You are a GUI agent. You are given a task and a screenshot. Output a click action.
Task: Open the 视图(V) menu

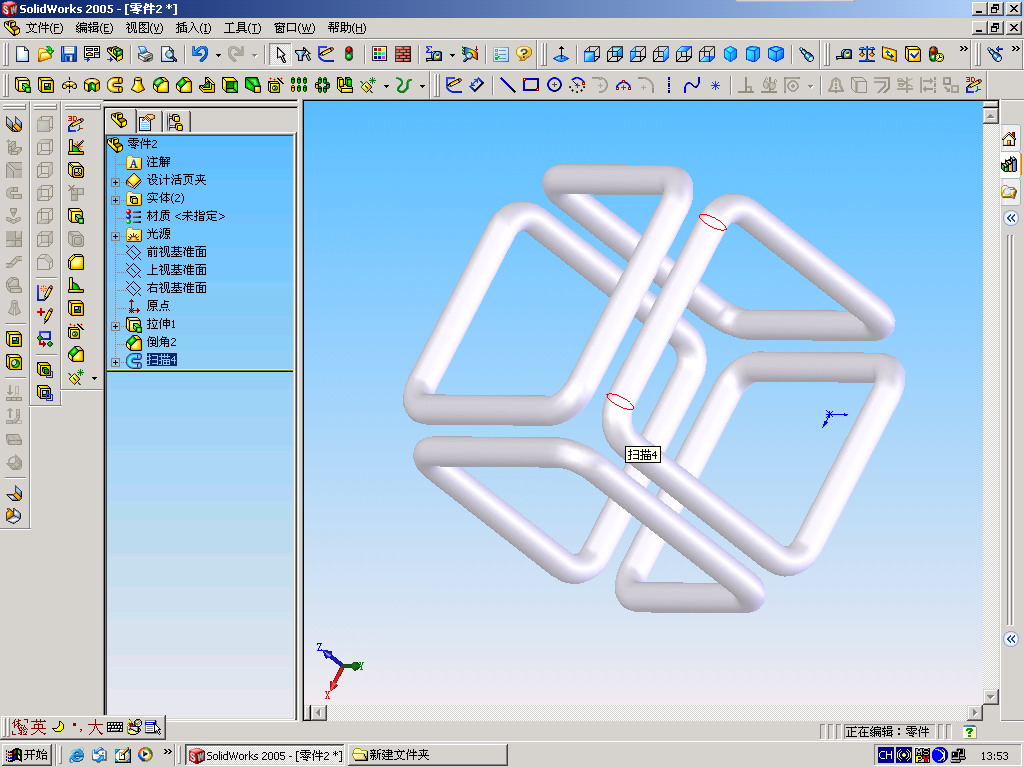pos(144,27)
